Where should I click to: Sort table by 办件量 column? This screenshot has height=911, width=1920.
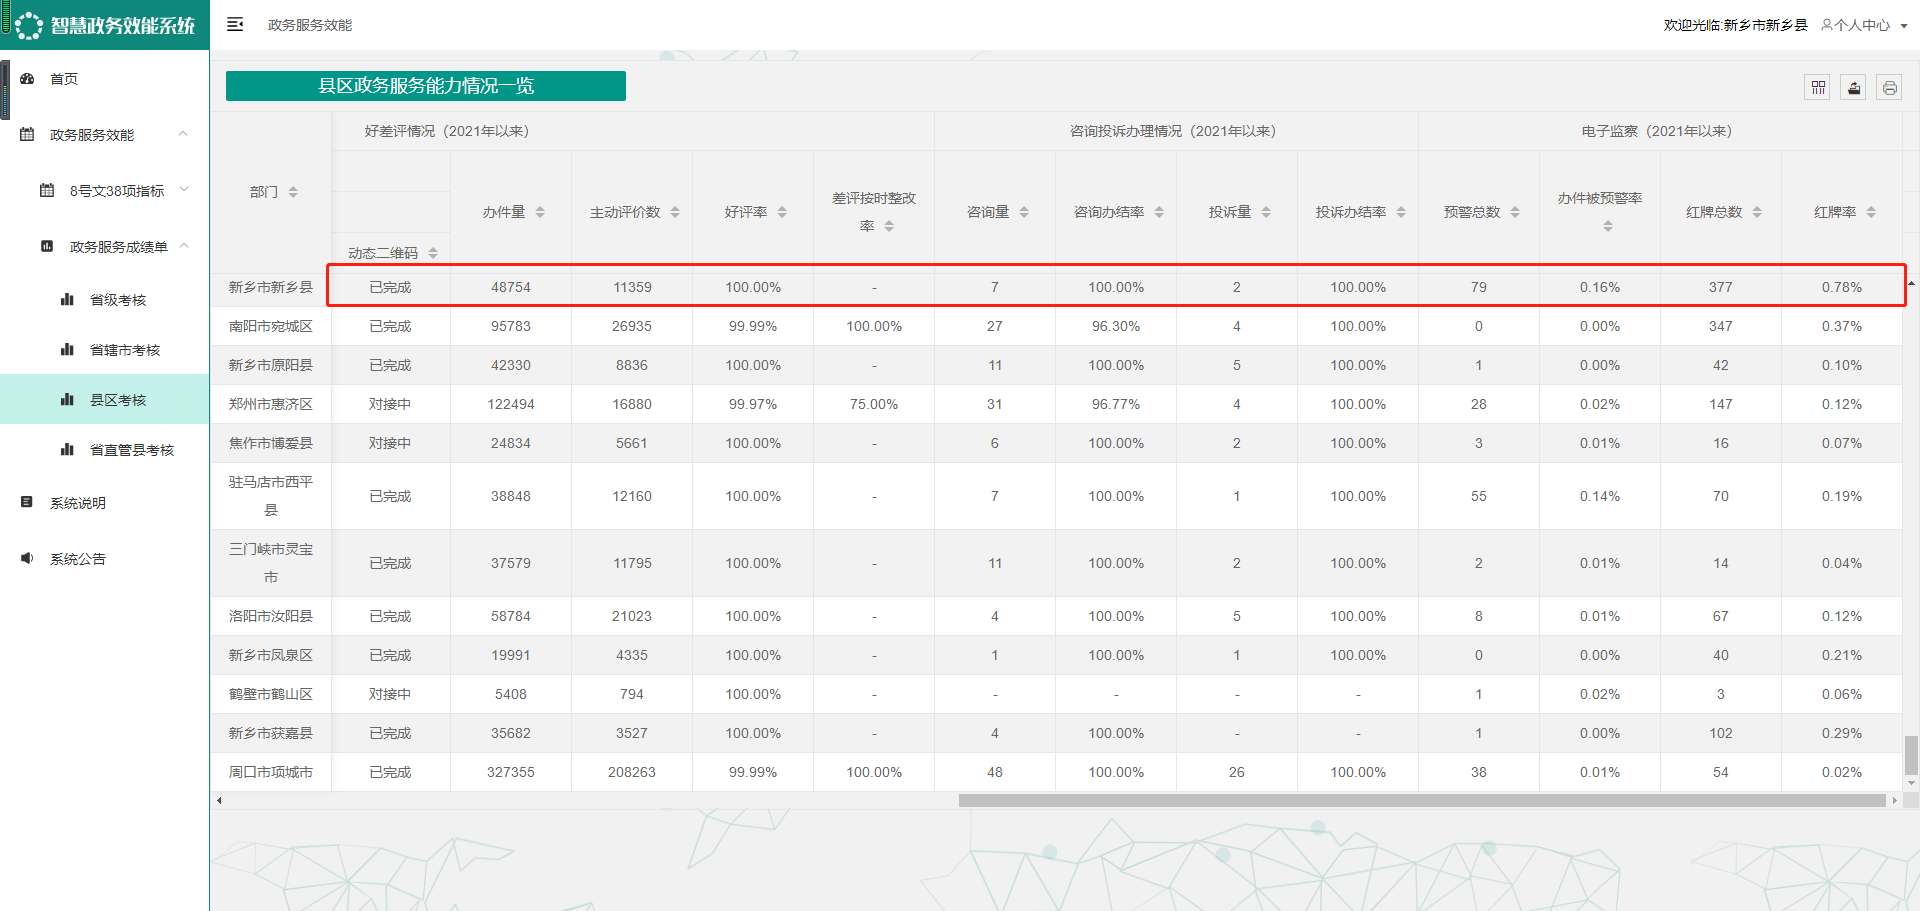click(540, 212)
